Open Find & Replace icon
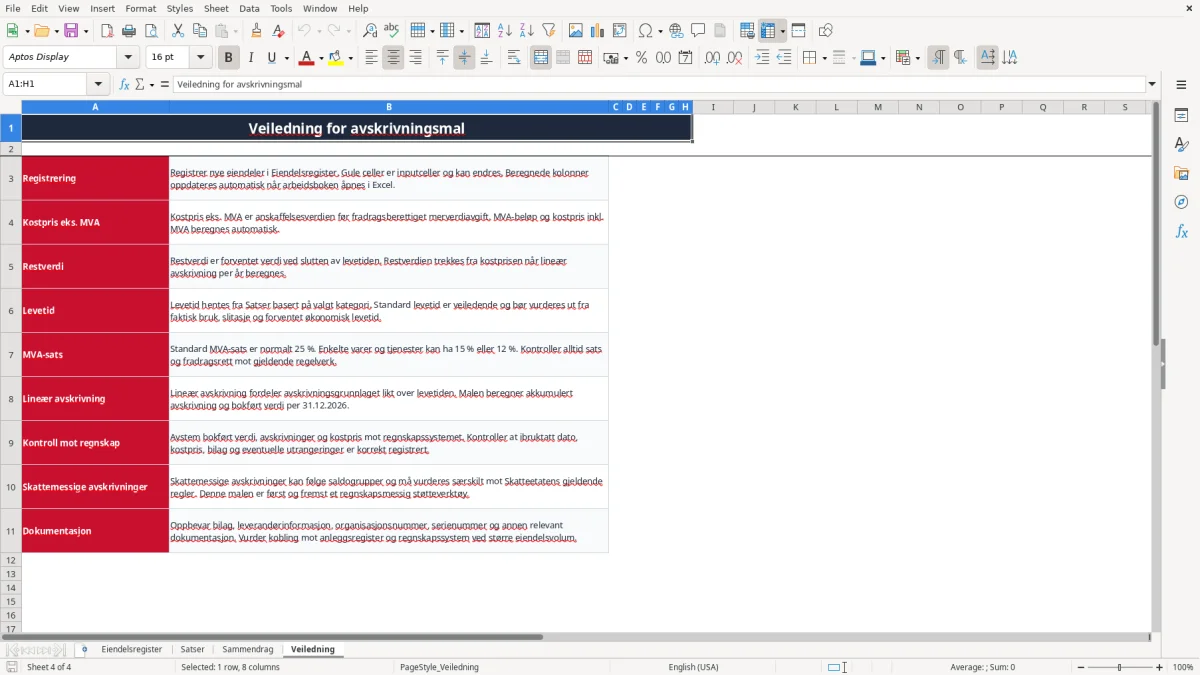 (x=370, y=31)
